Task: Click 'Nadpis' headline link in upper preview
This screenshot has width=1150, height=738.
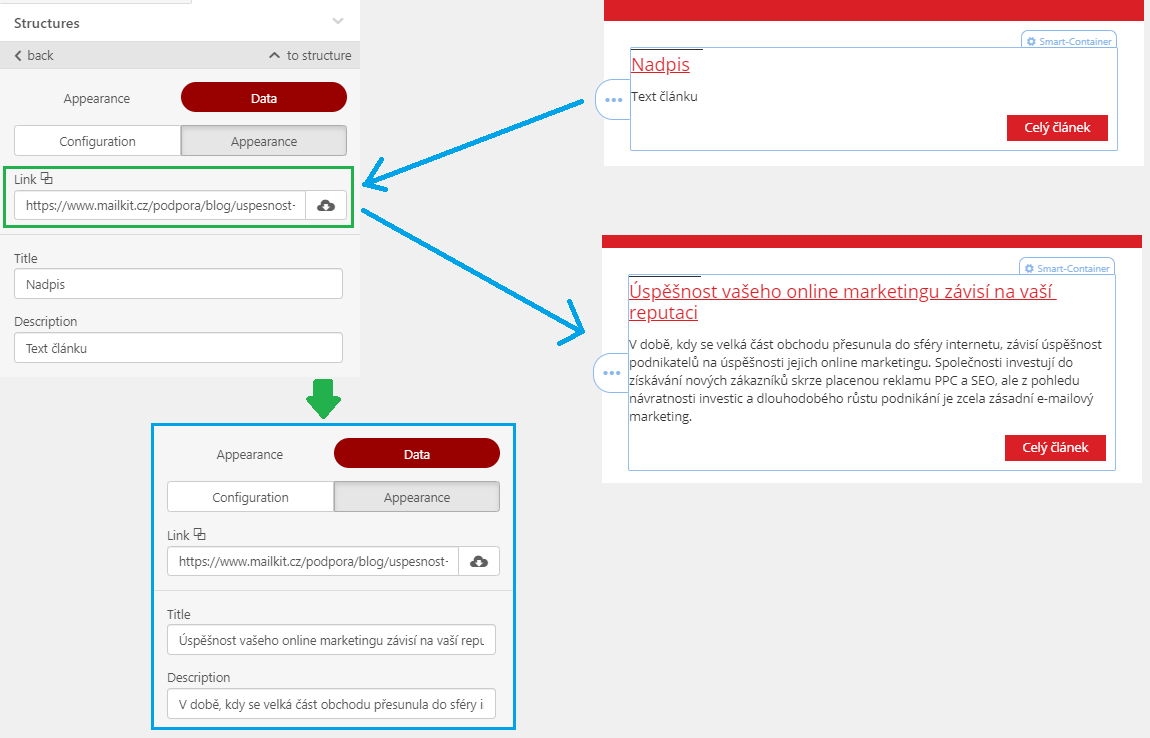Action: (660, 65)
